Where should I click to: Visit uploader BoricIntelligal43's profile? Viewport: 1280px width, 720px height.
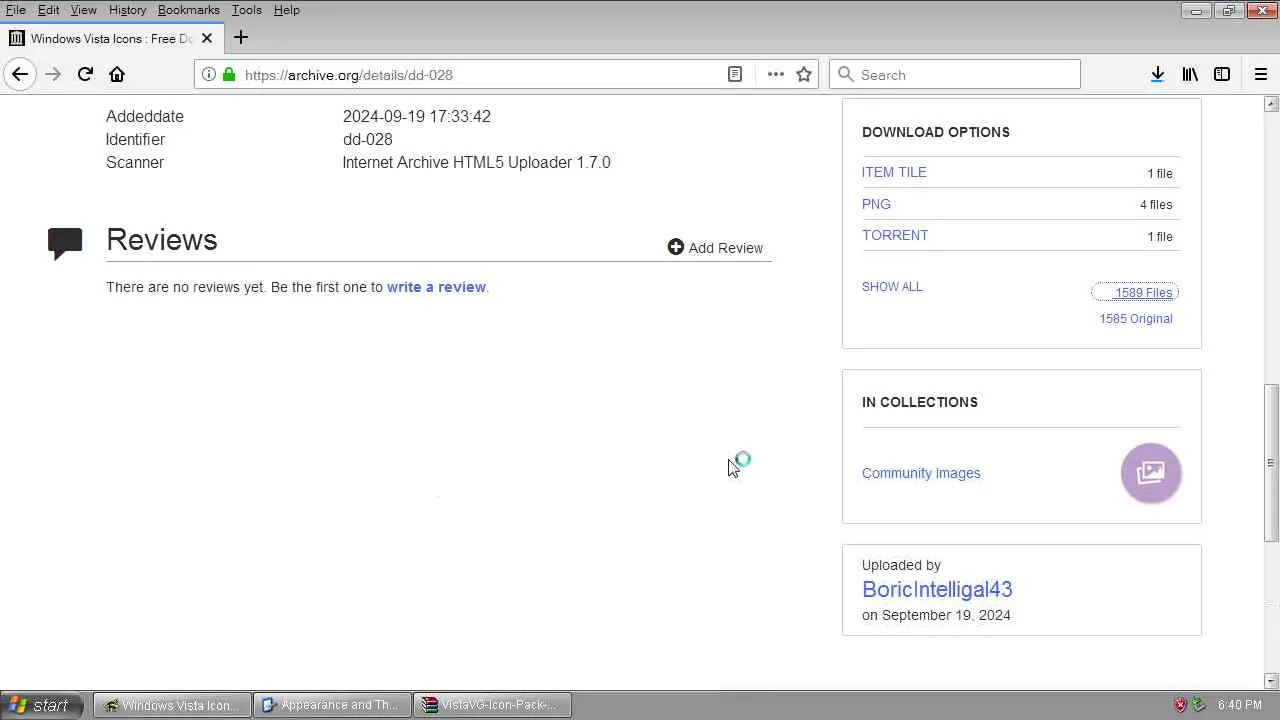click(937, 589)
